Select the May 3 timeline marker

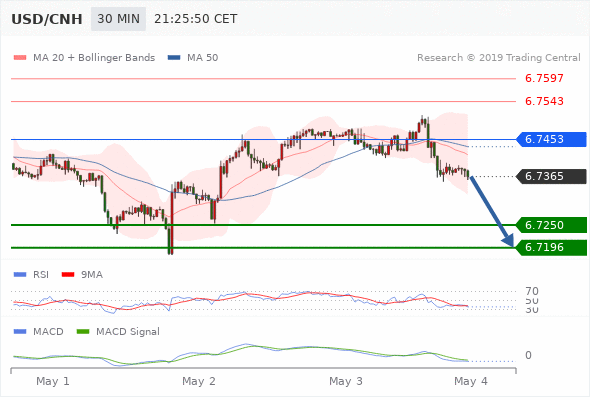click(345, 381)
